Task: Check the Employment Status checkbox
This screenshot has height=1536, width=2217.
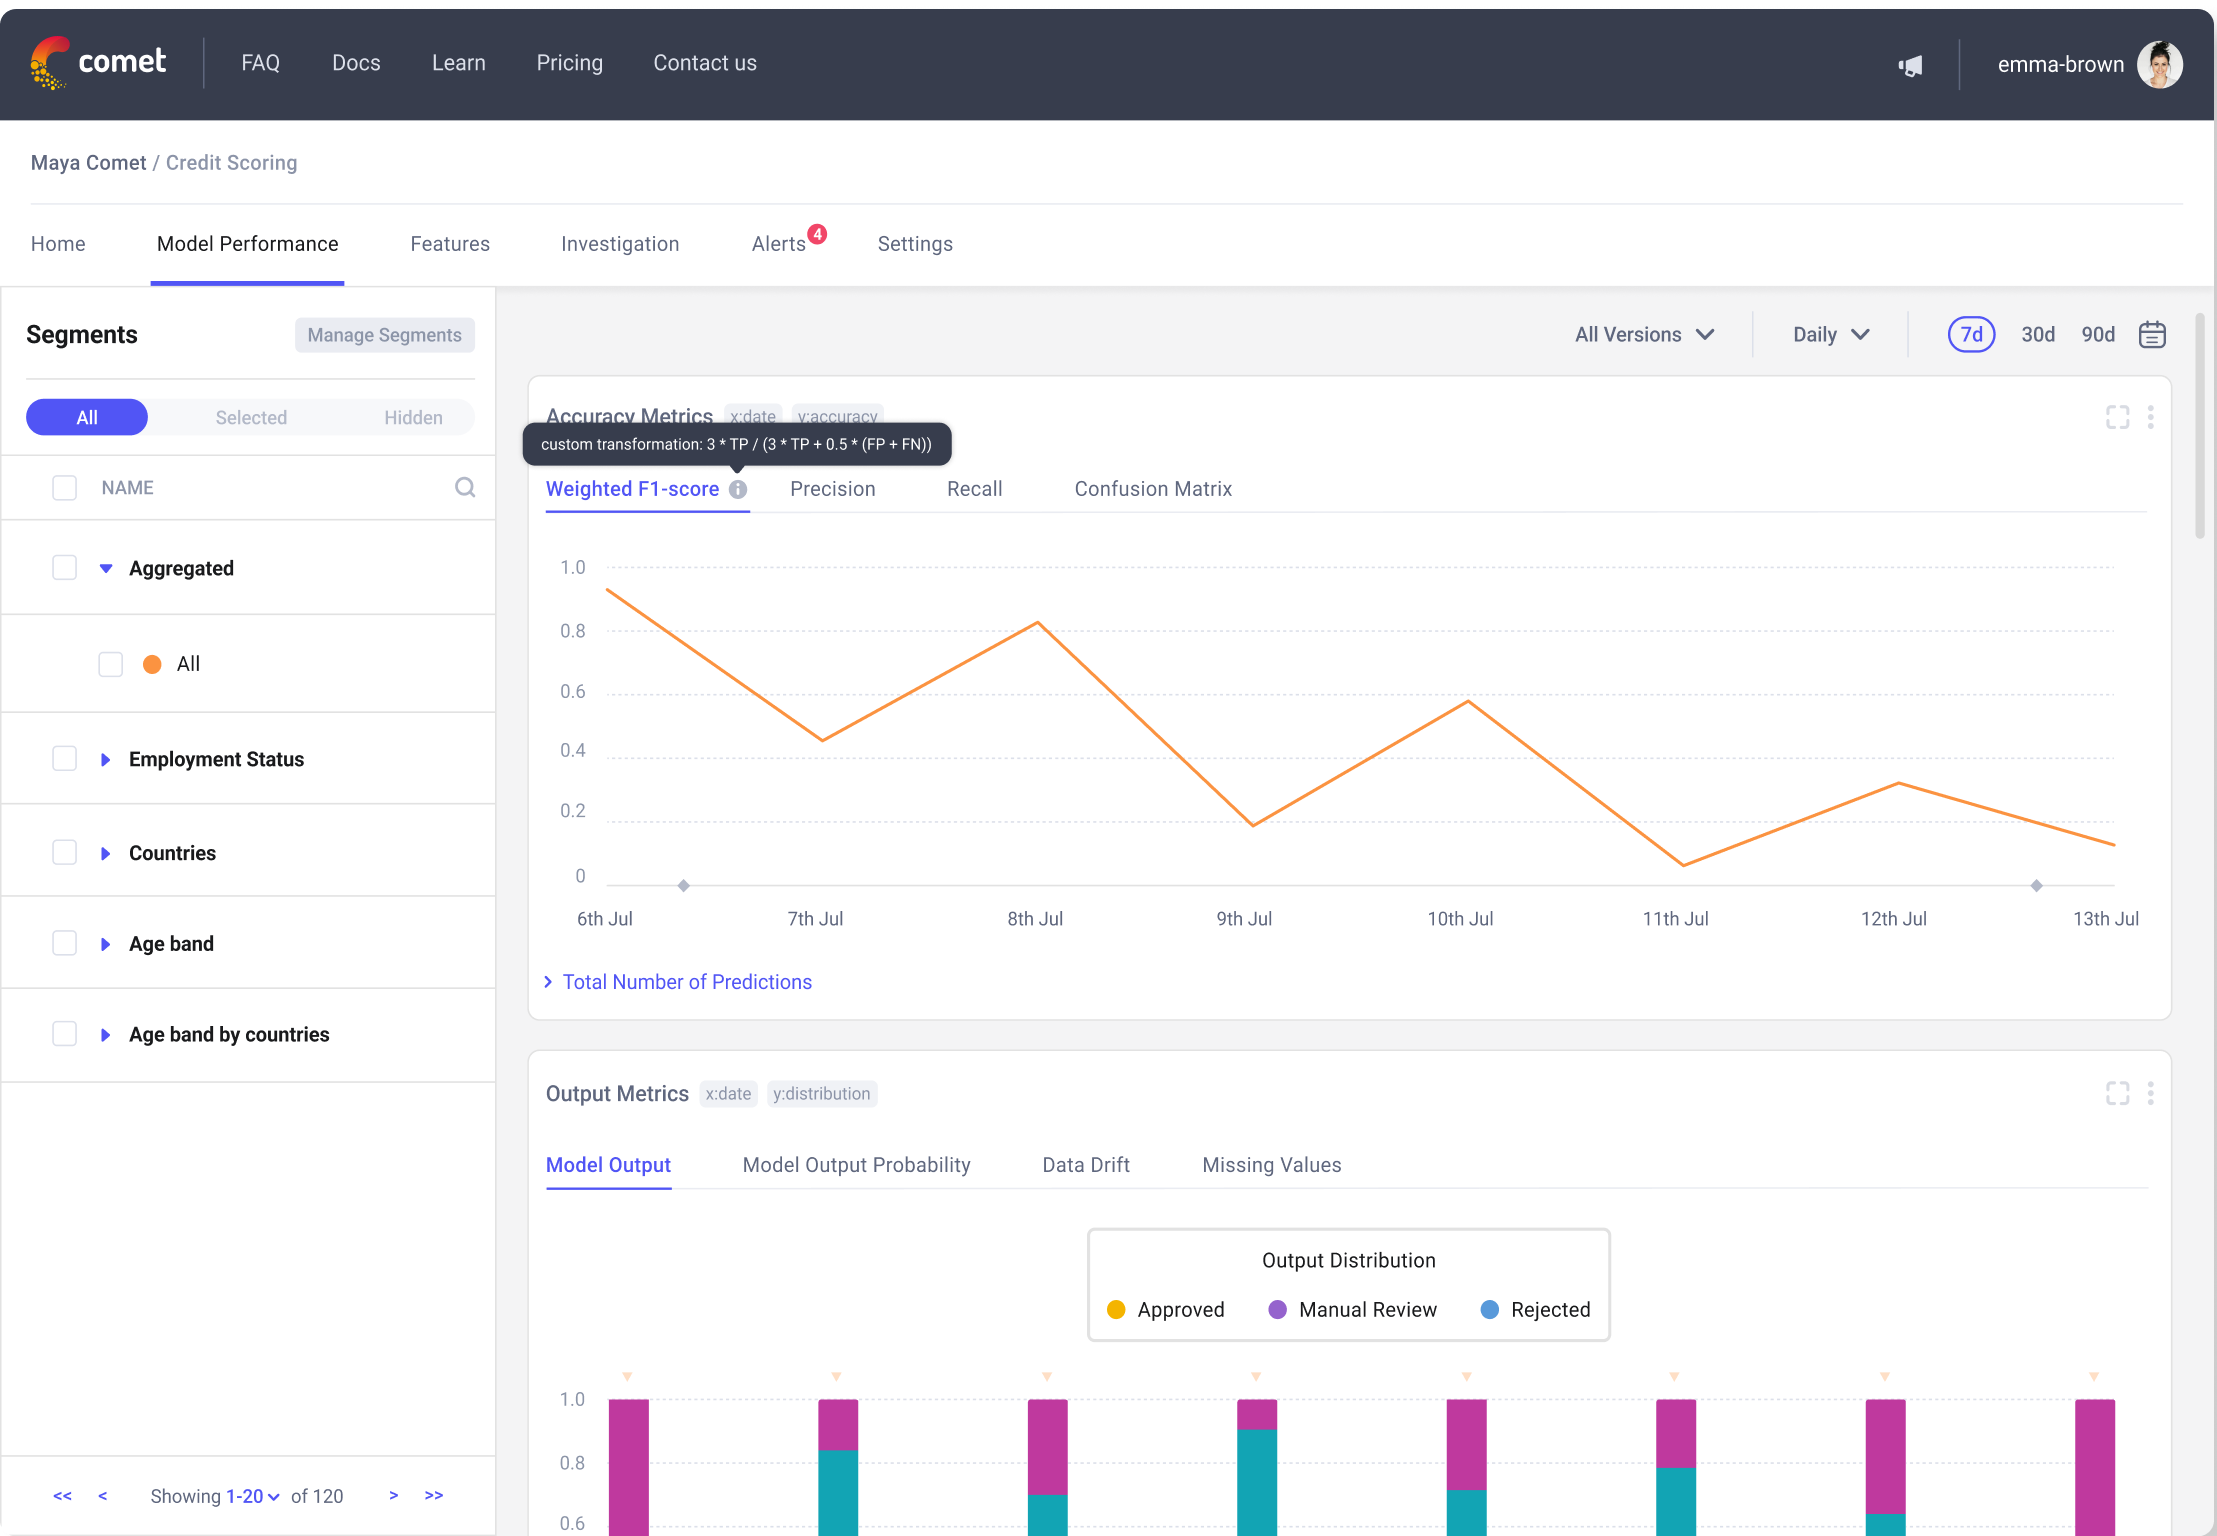Action: tap(64, 759)
